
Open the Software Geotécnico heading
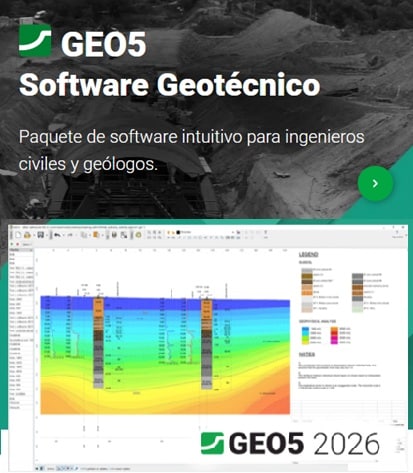pyautogui.click(x=170, y=85)
